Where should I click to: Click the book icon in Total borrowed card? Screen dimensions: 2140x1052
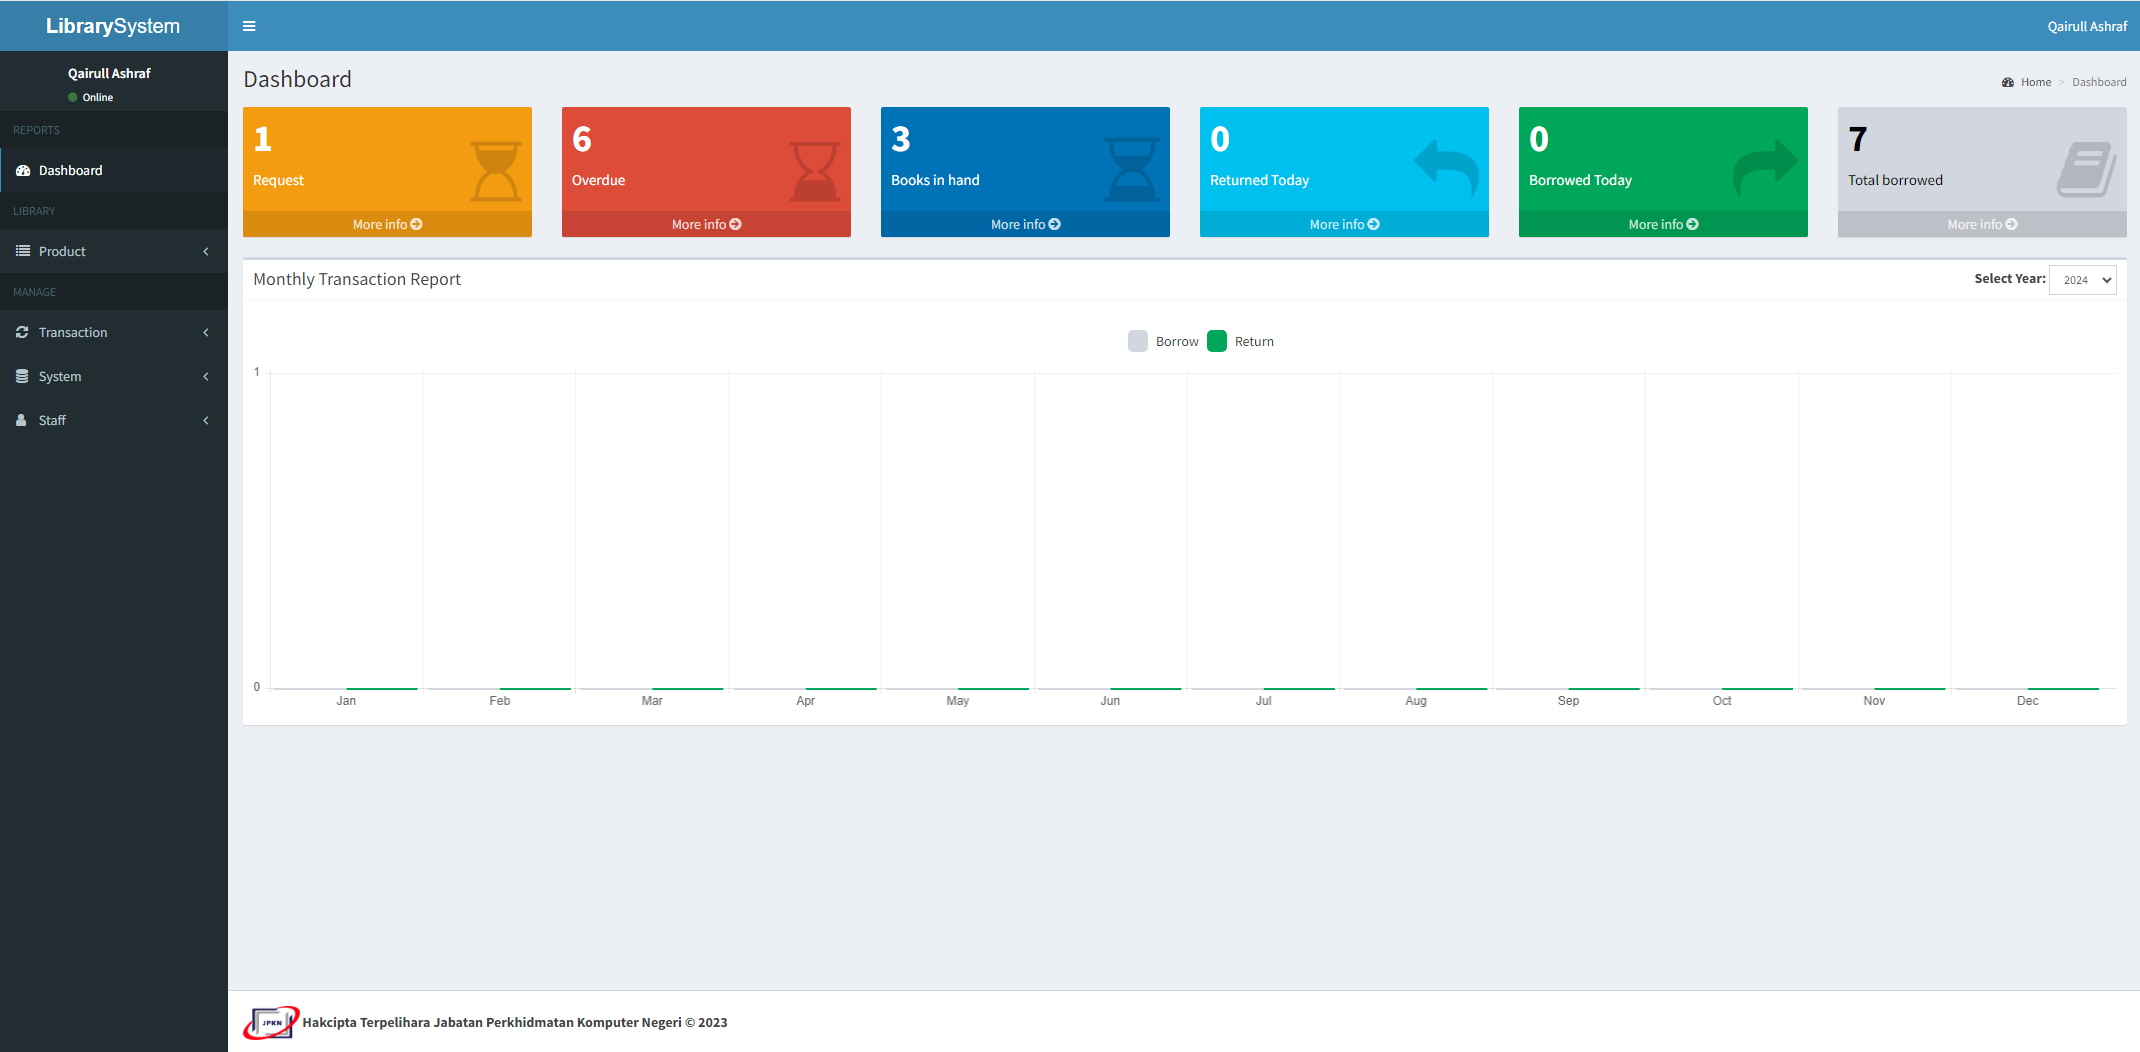(x=2086, y=169)
